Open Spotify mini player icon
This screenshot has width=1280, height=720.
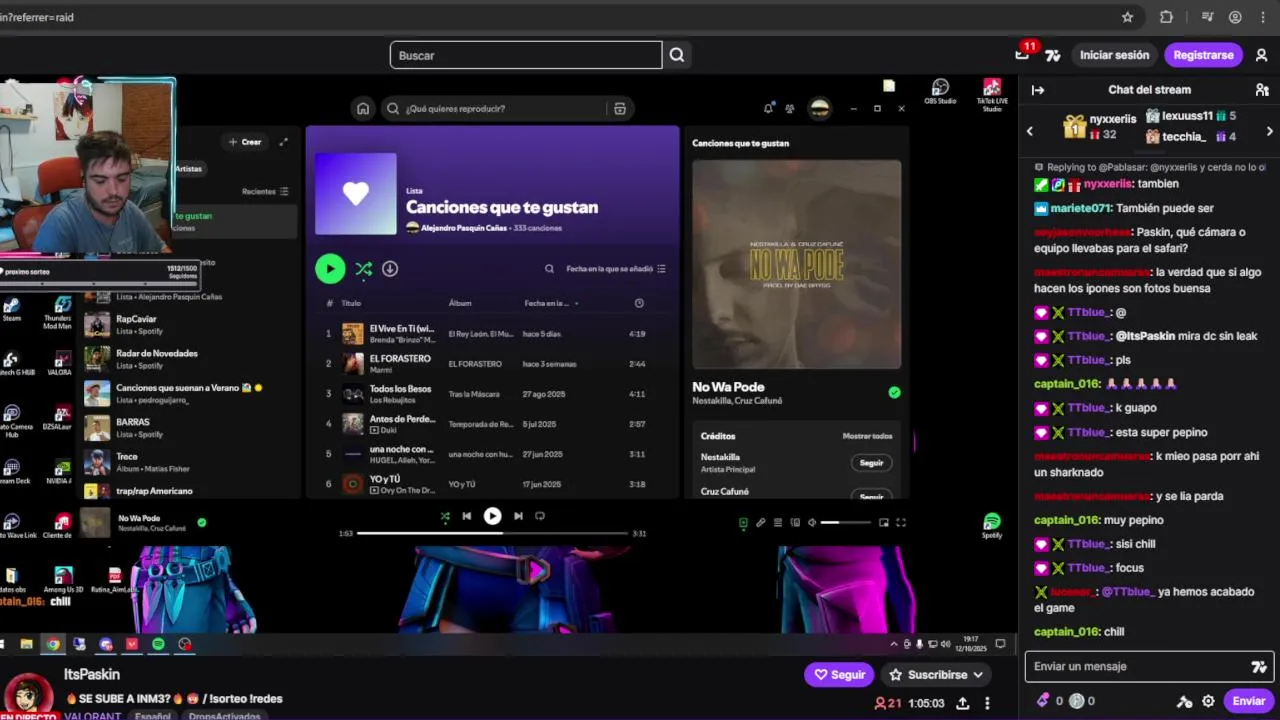tap(883, 522)
